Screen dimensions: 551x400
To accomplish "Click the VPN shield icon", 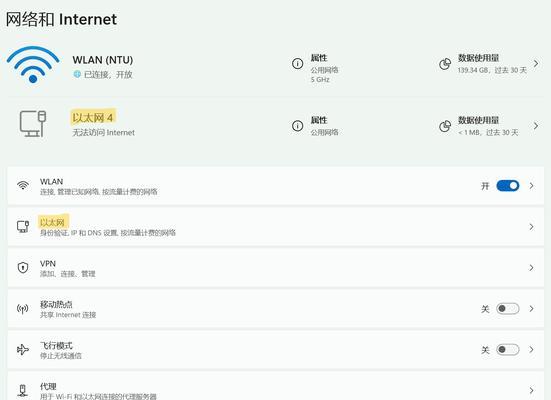I will click(x=23, y=267).
